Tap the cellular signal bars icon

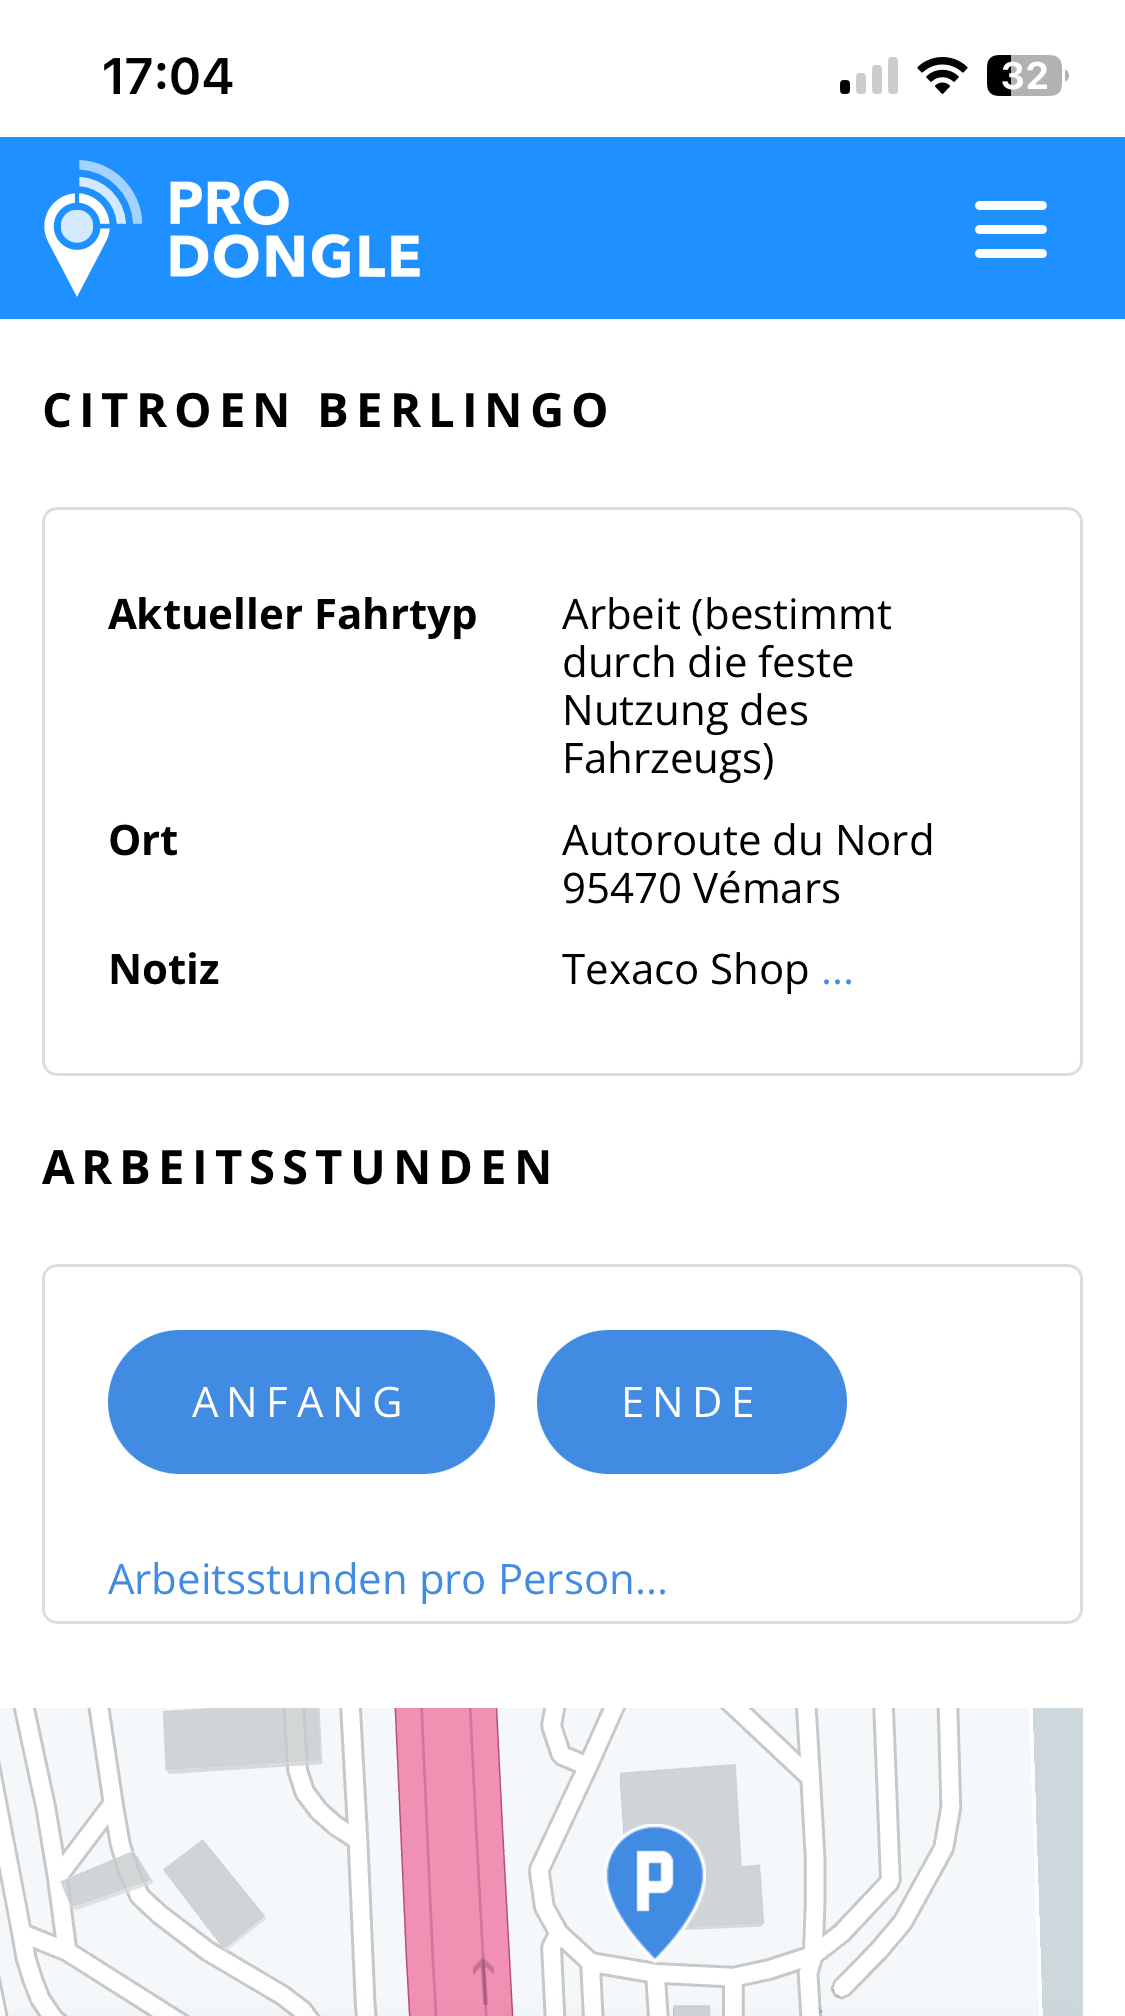(868, 77)
